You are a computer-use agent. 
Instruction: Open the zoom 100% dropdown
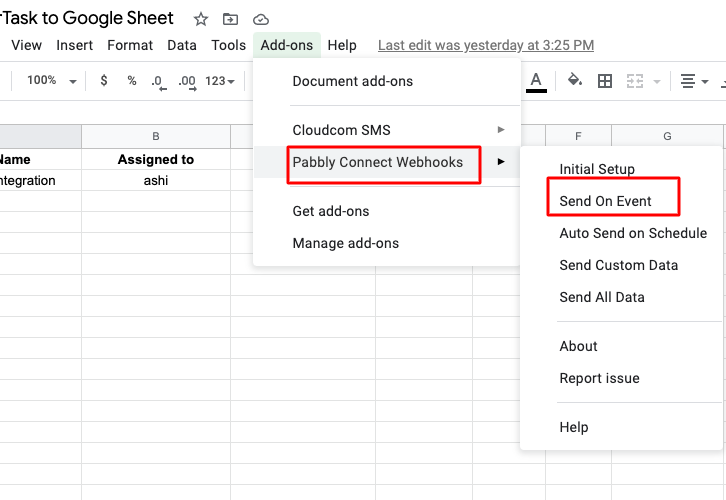point(51,81)
